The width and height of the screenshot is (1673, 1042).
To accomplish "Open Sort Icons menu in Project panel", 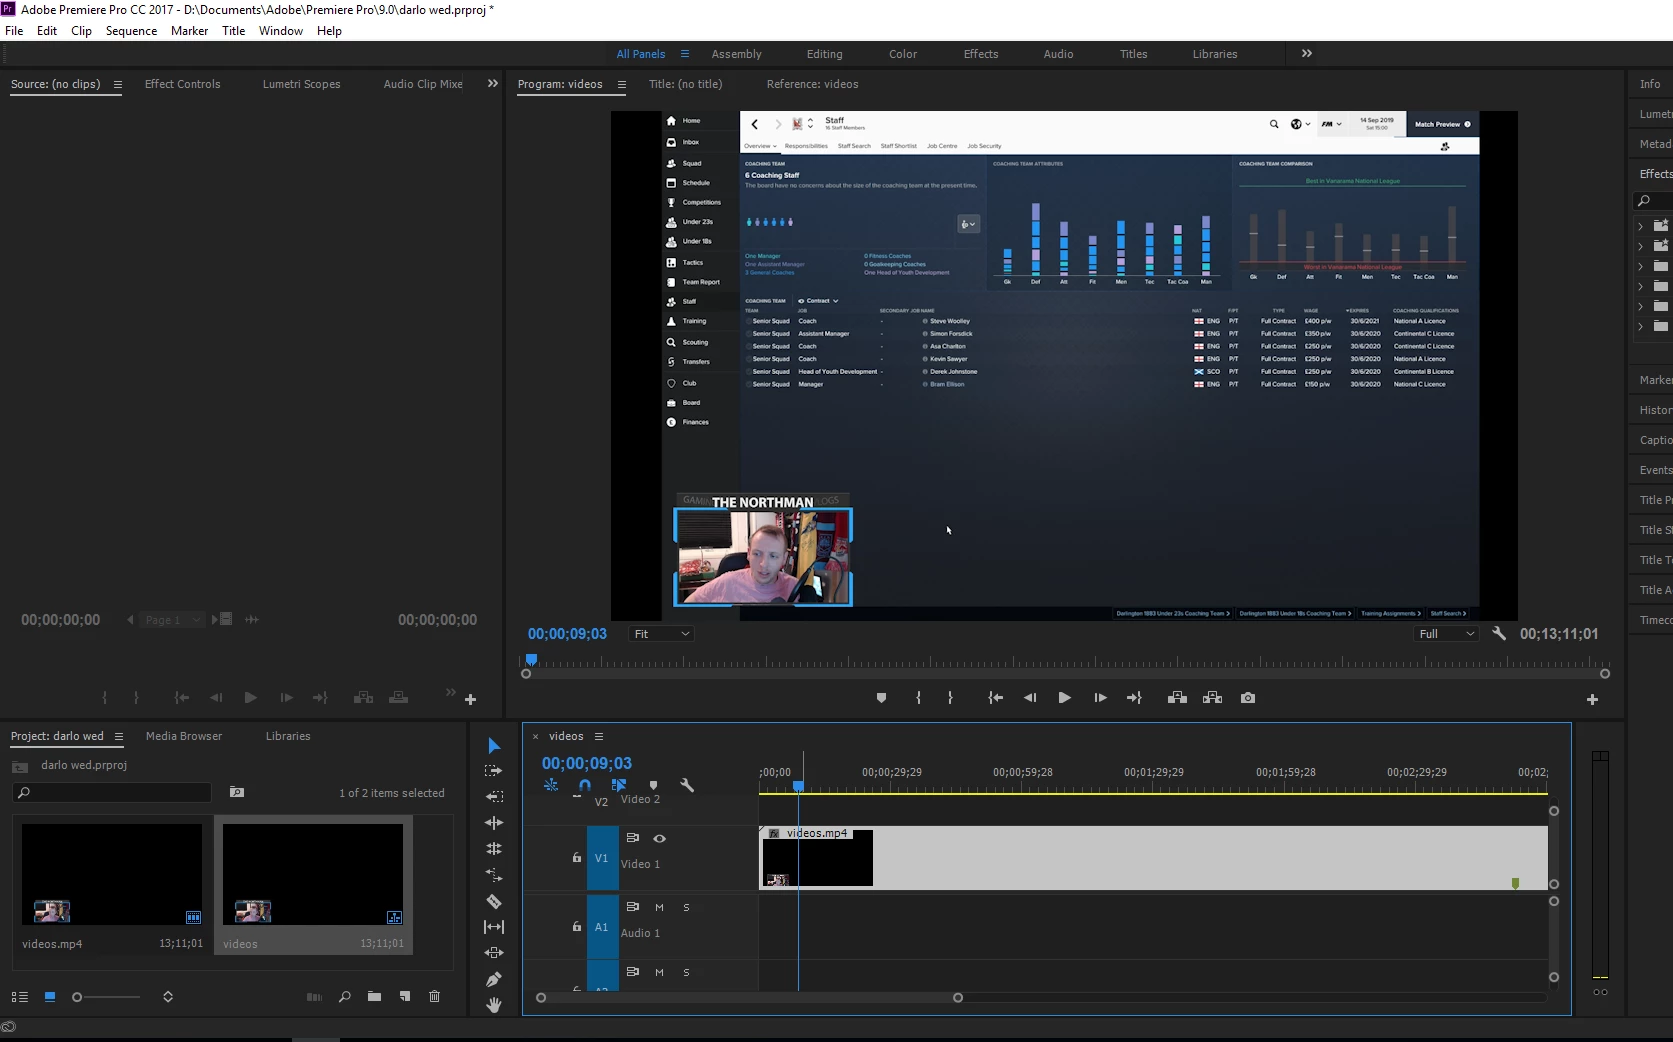I will click(168, 997).
